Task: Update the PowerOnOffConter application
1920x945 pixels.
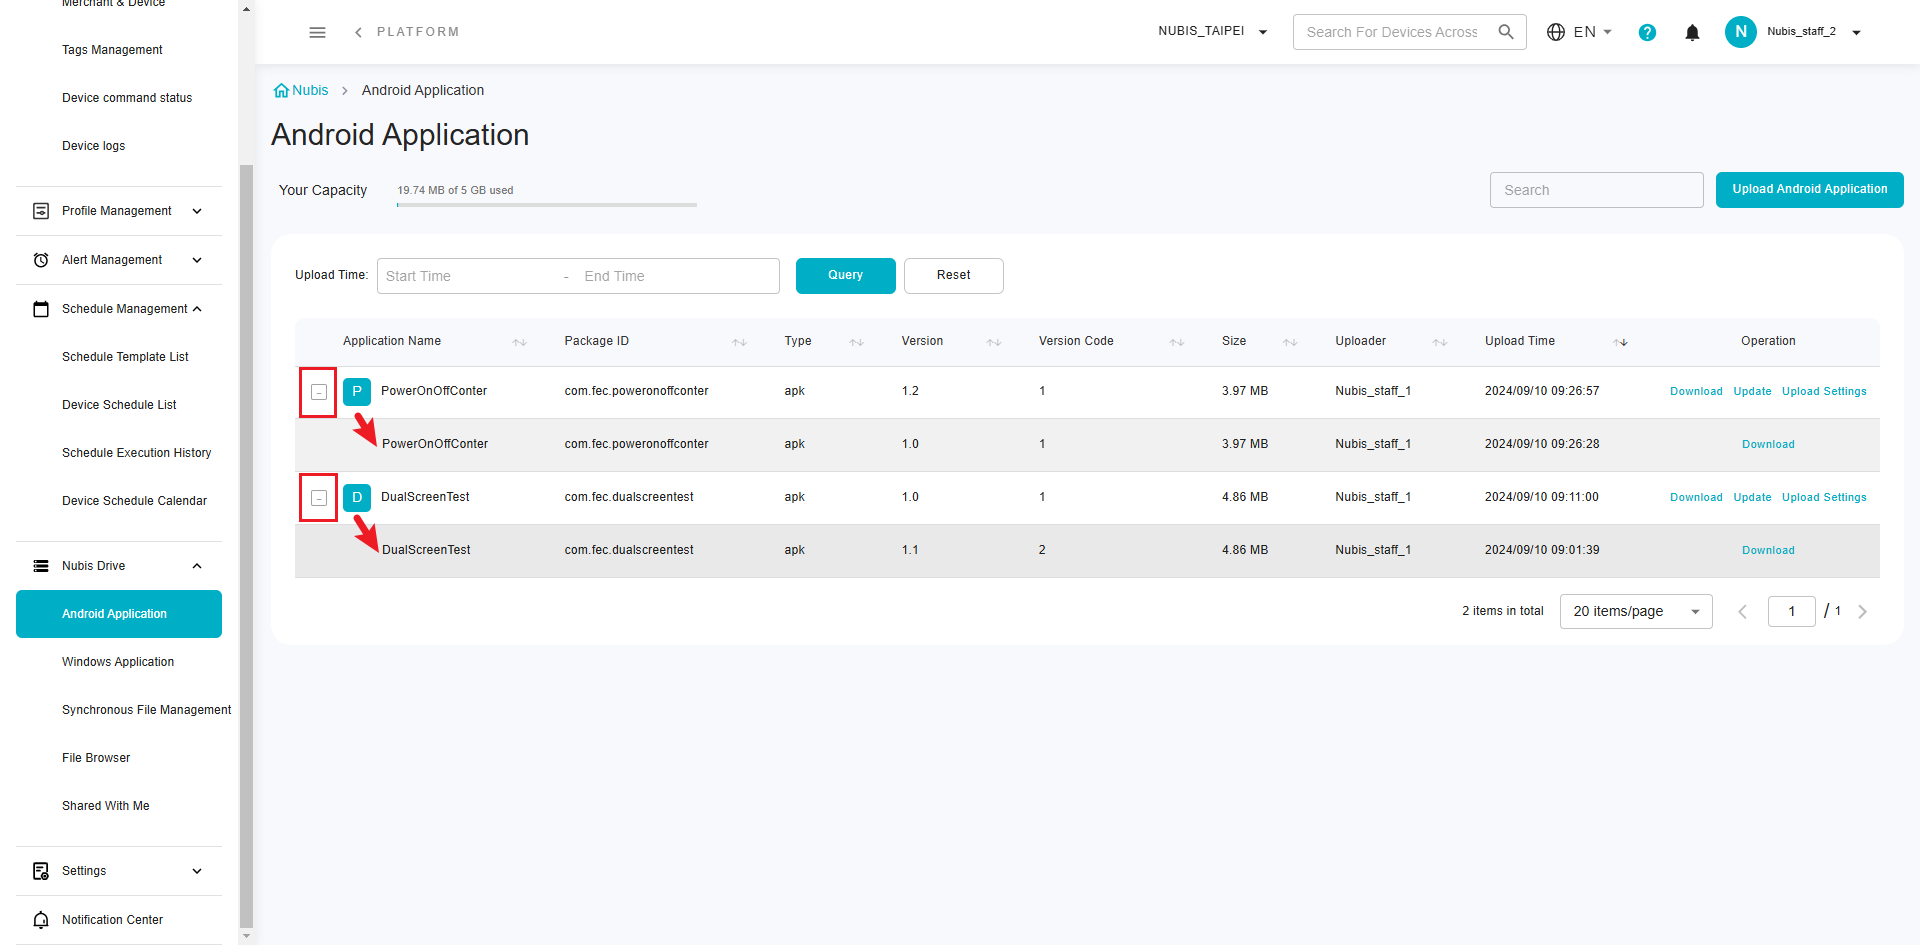Action: coord(1752,392)
